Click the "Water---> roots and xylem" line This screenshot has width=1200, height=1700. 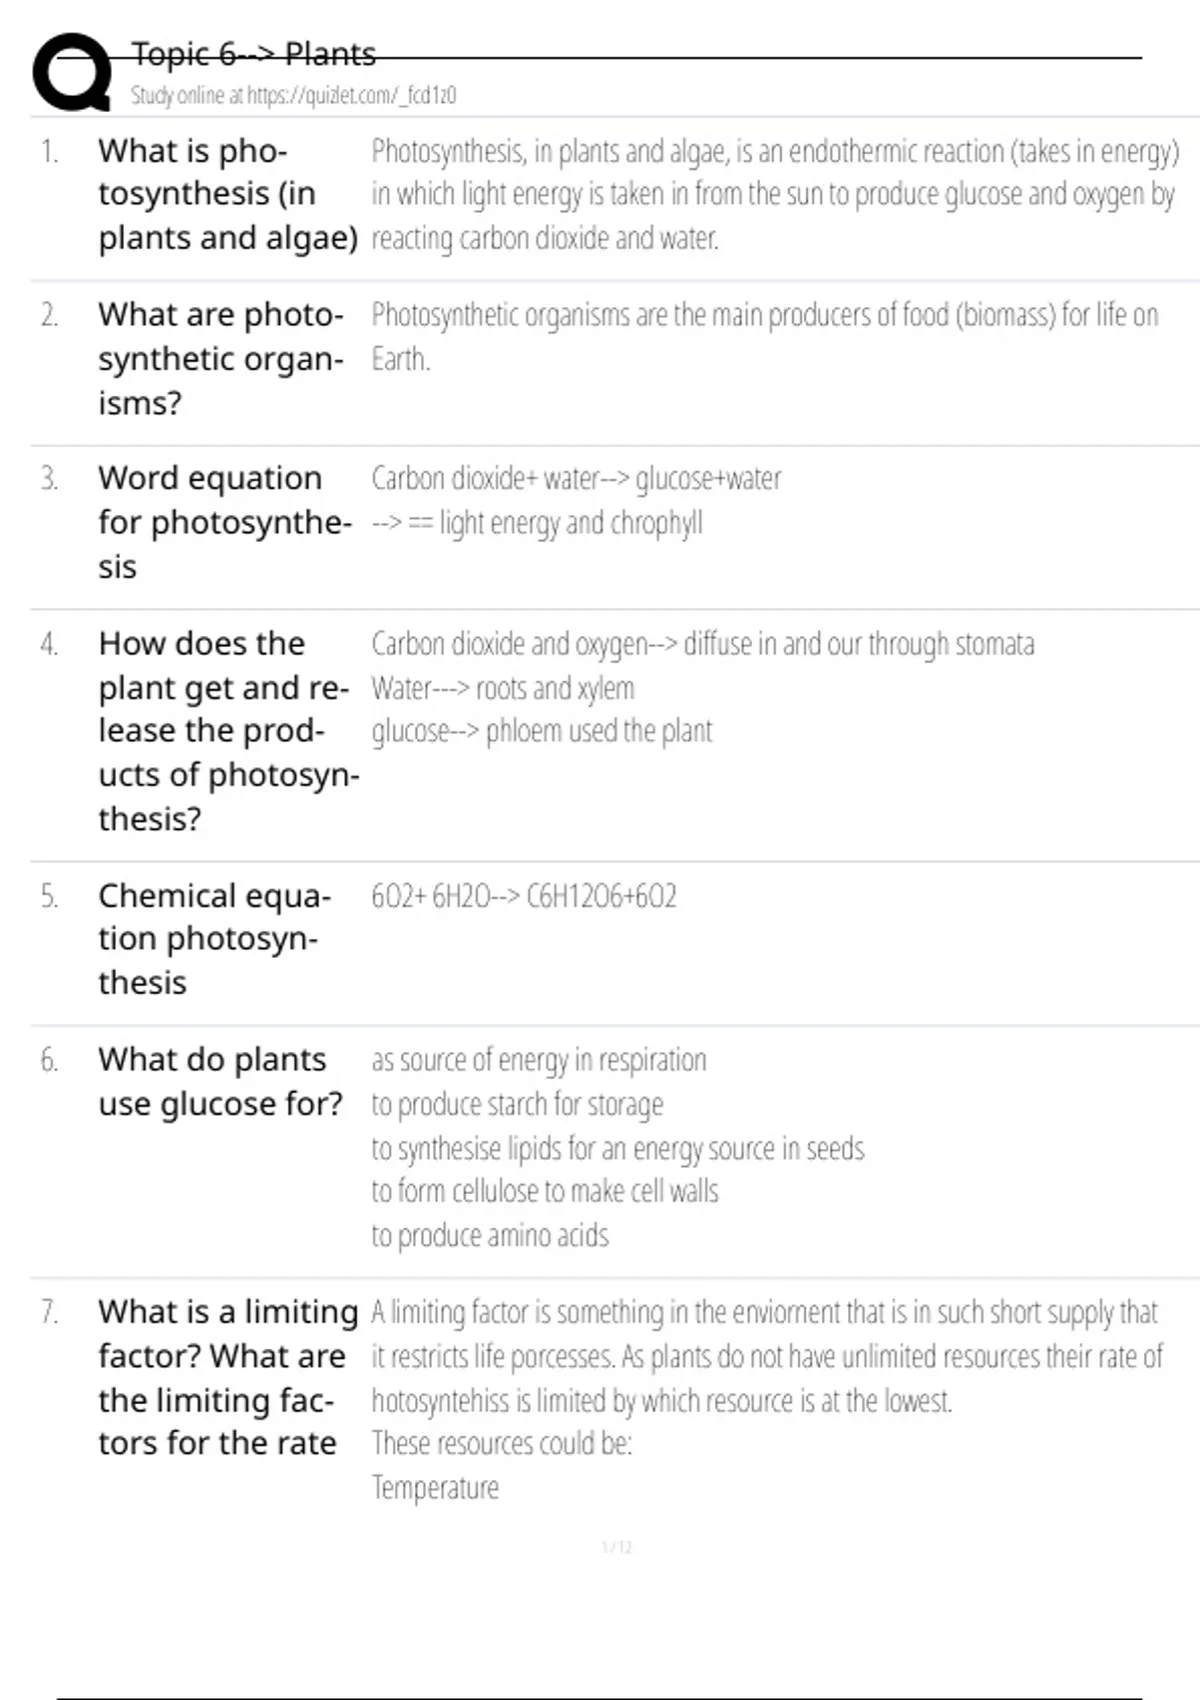(x=503, y=688)
